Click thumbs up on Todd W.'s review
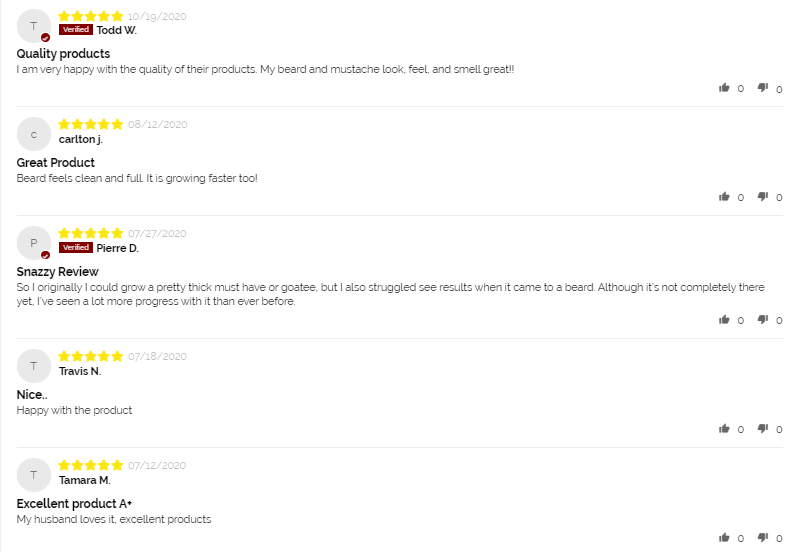 click(724, 88)
